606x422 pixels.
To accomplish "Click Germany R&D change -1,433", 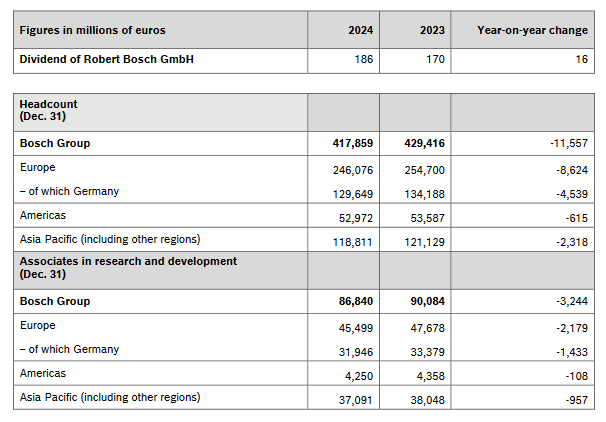I will click(572, 352).
